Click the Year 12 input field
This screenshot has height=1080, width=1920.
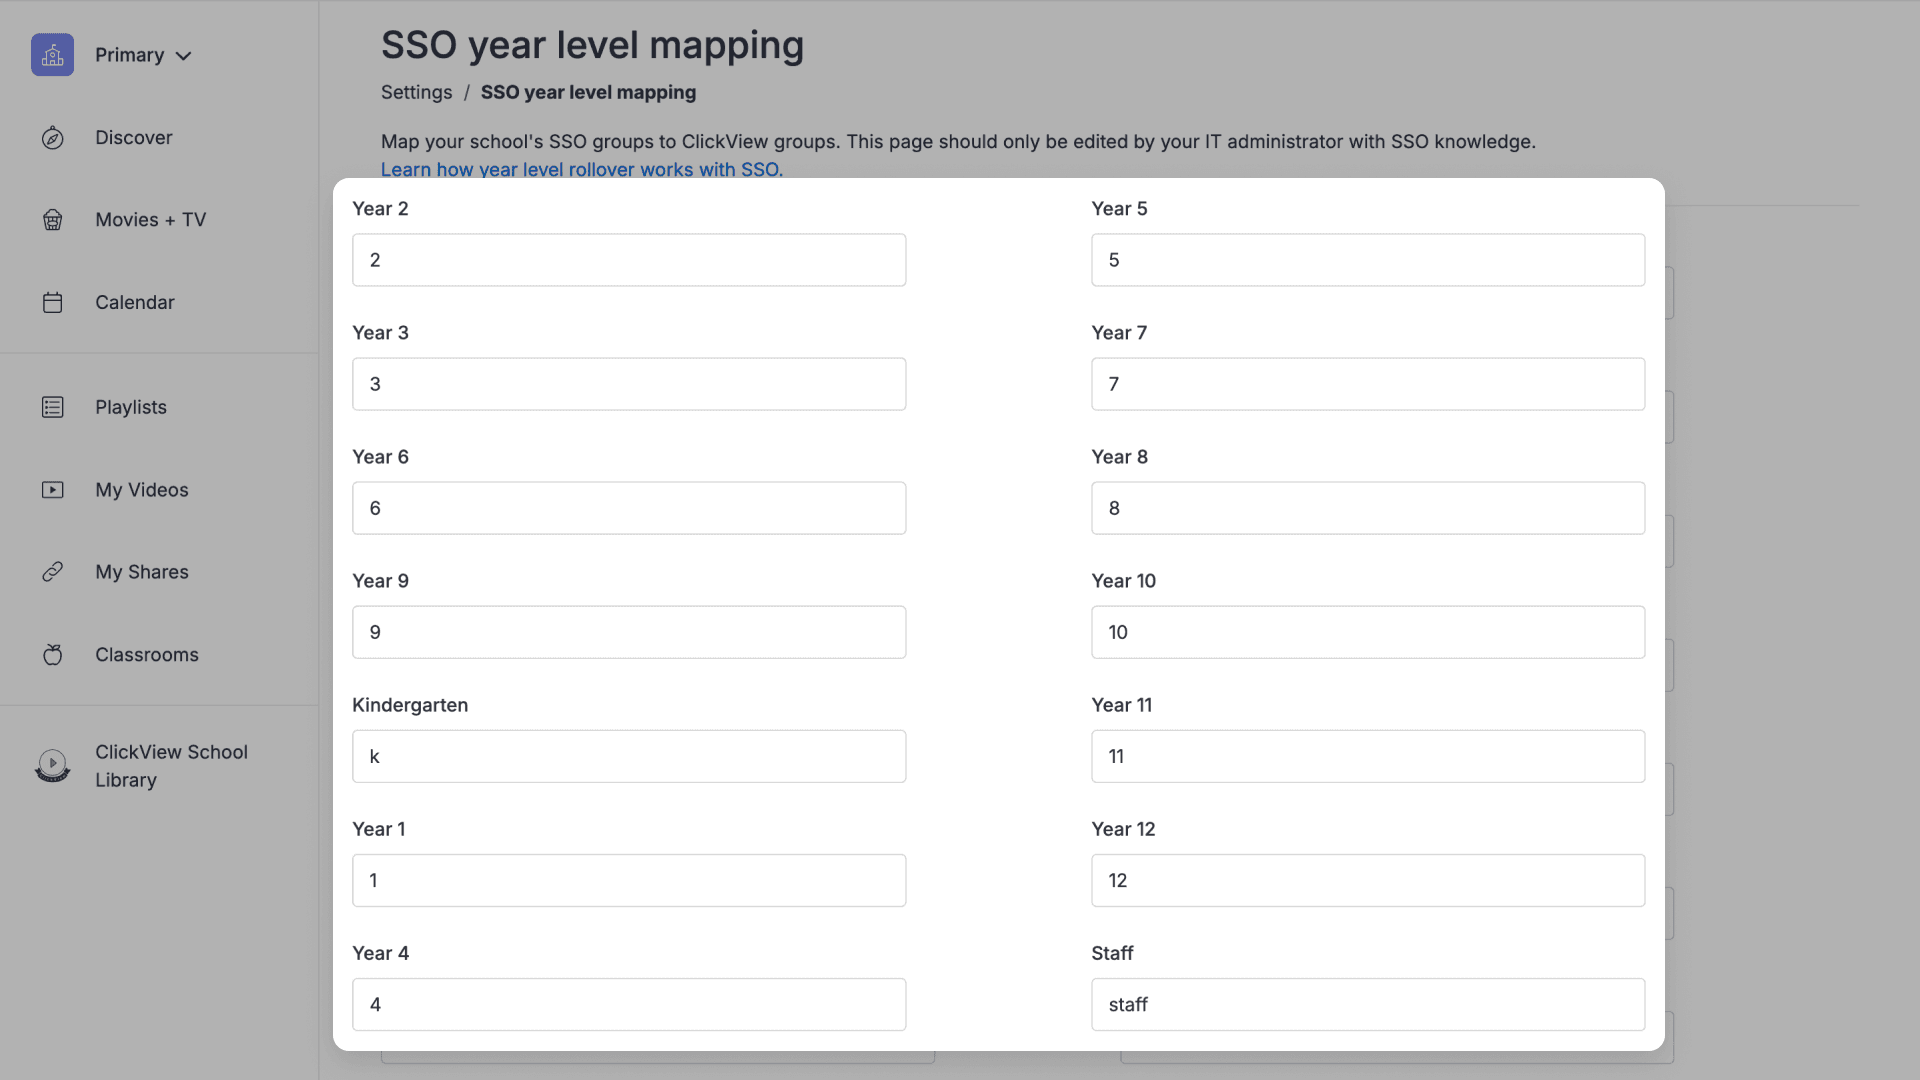pyautogui.click(x=1368, y=880)
